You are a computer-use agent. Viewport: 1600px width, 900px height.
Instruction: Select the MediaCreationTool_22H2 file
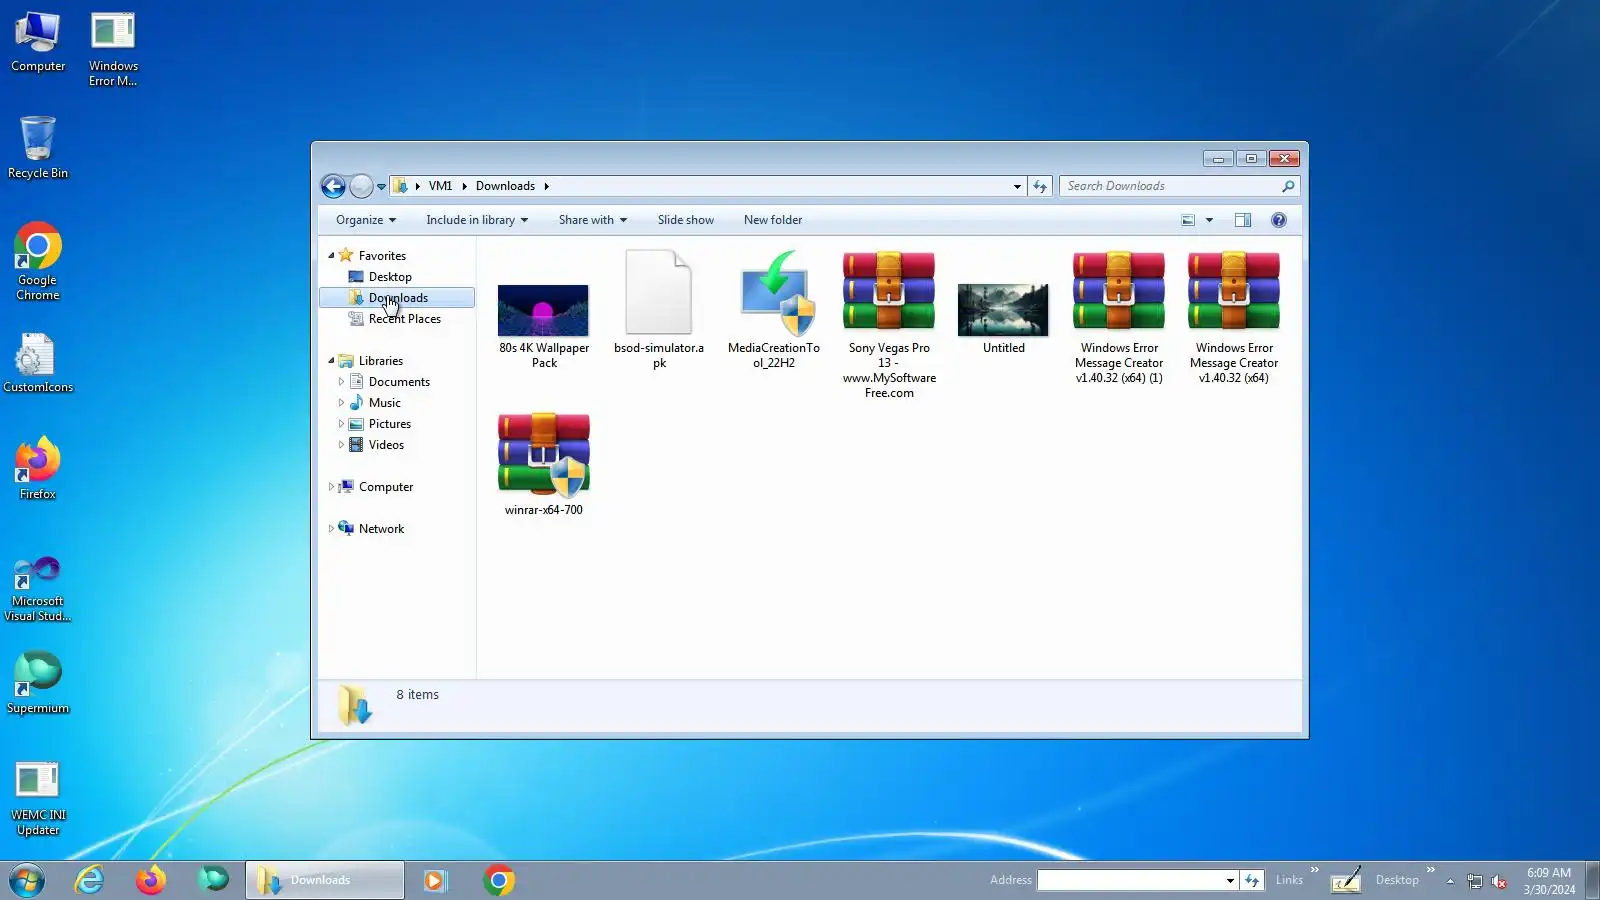[774, 310]
